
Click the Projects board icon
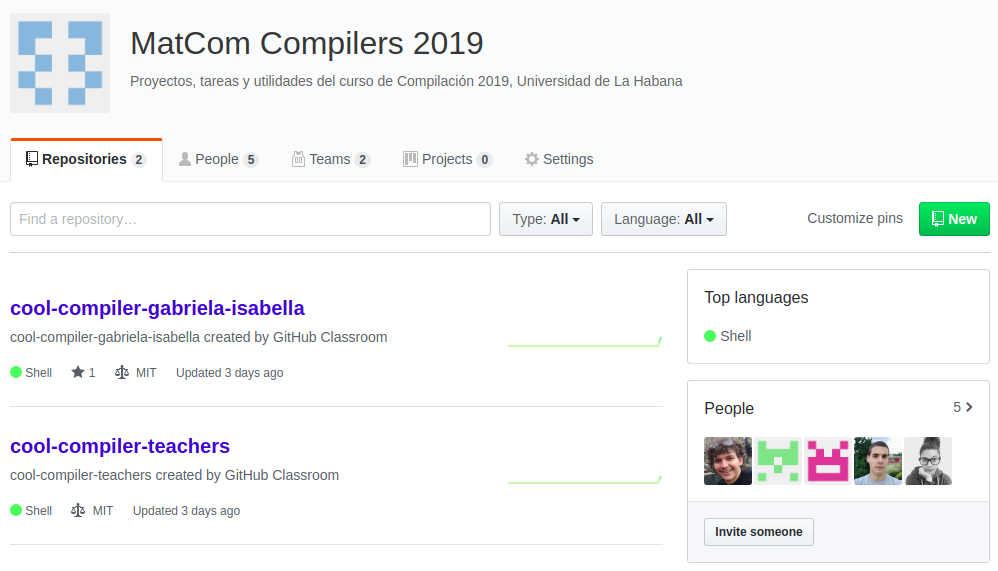tap(411, 159)
